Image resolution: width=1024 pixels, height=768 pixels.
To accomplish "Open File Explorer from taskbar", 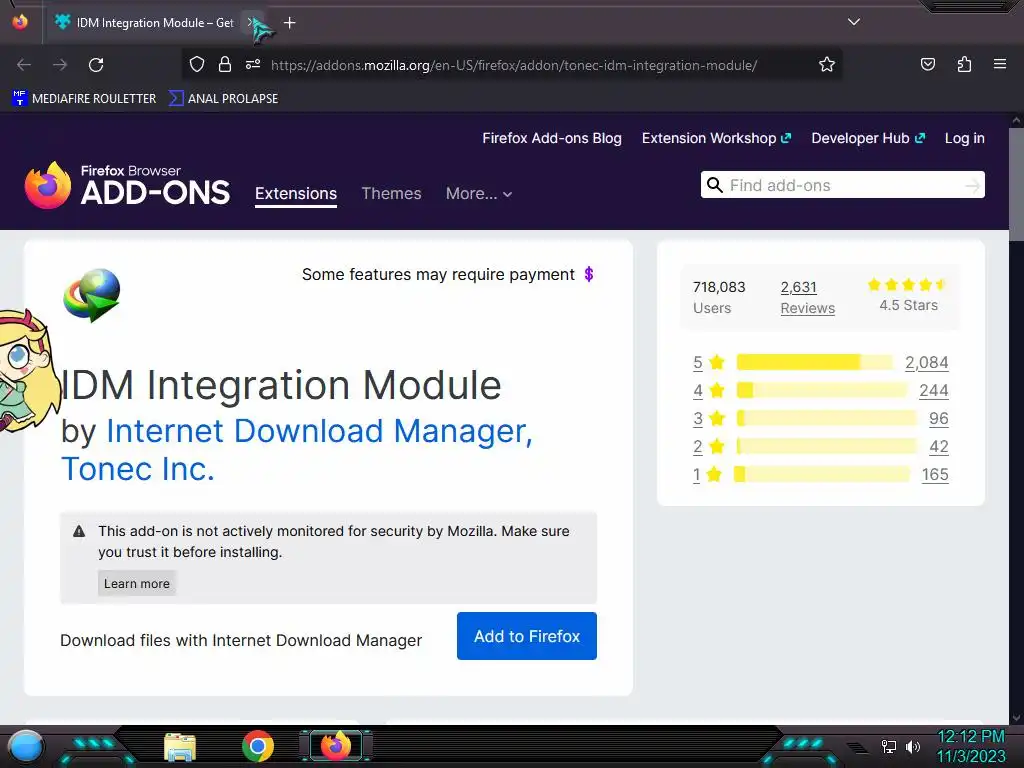I will [180, 748].
